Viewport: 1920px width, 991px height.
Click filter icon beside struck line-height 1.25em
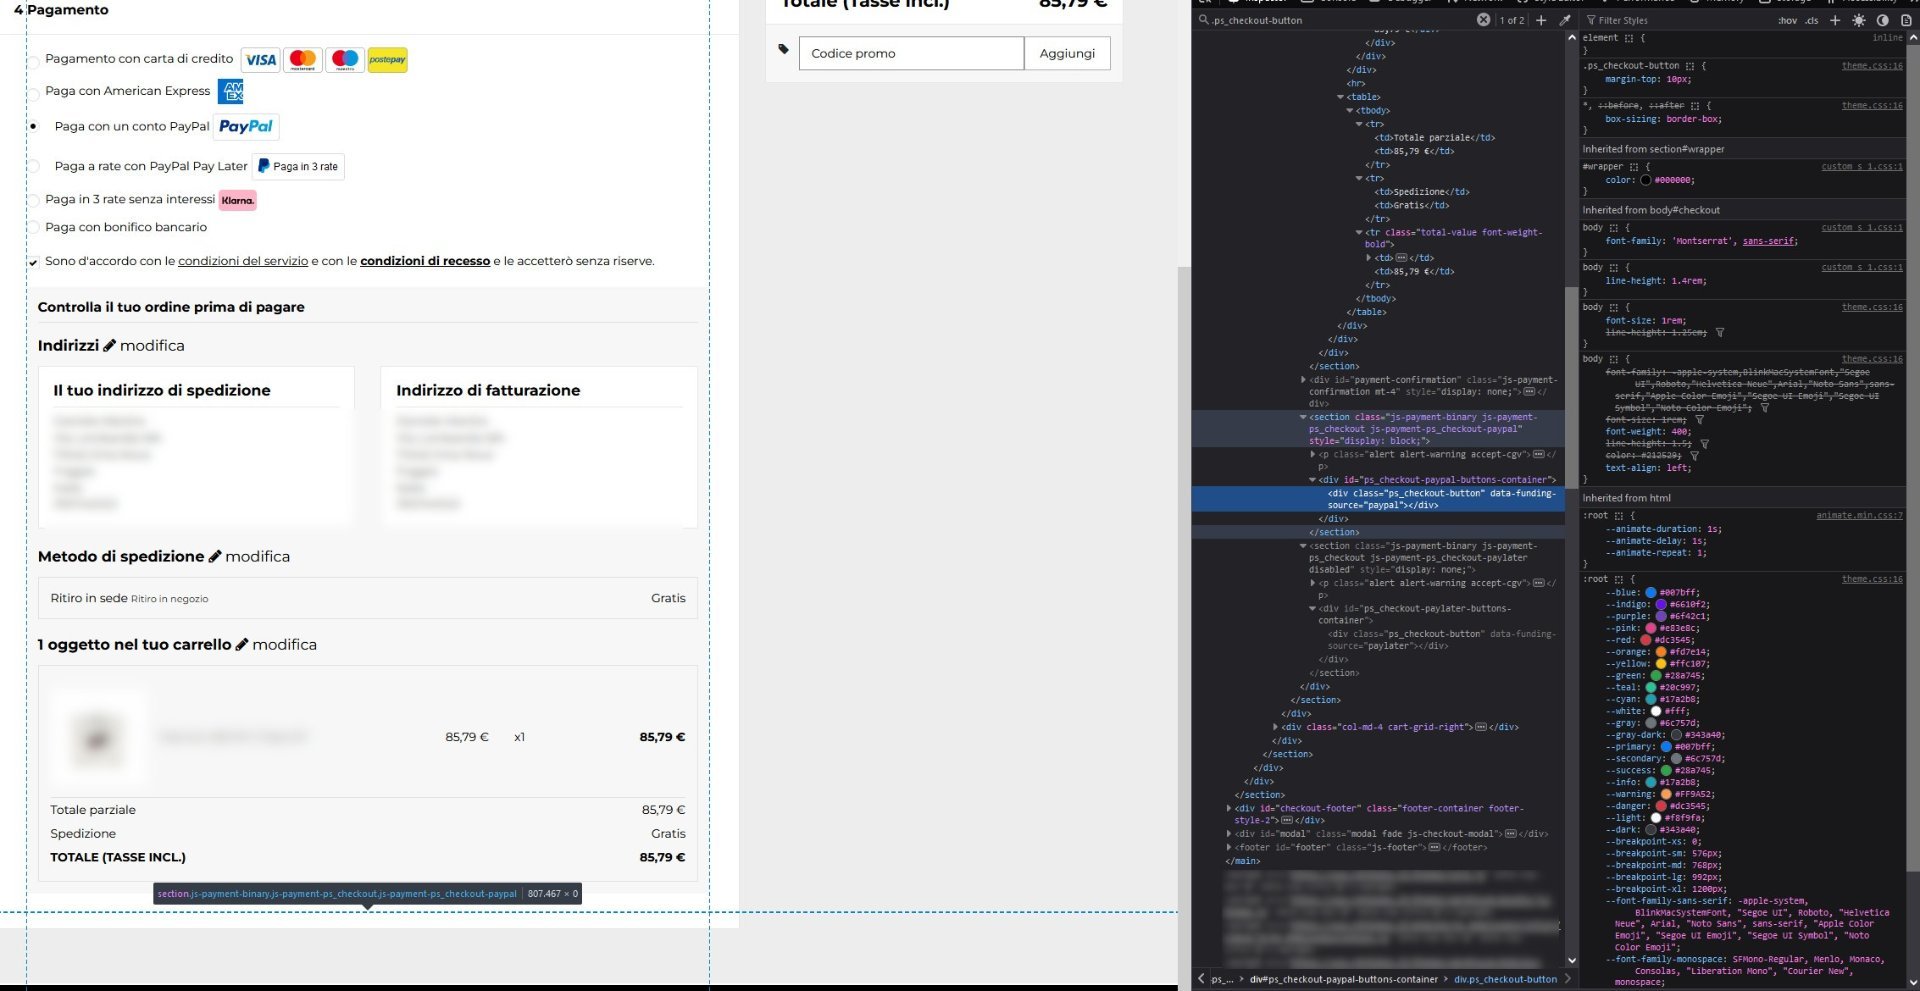tap(1720, 332)
